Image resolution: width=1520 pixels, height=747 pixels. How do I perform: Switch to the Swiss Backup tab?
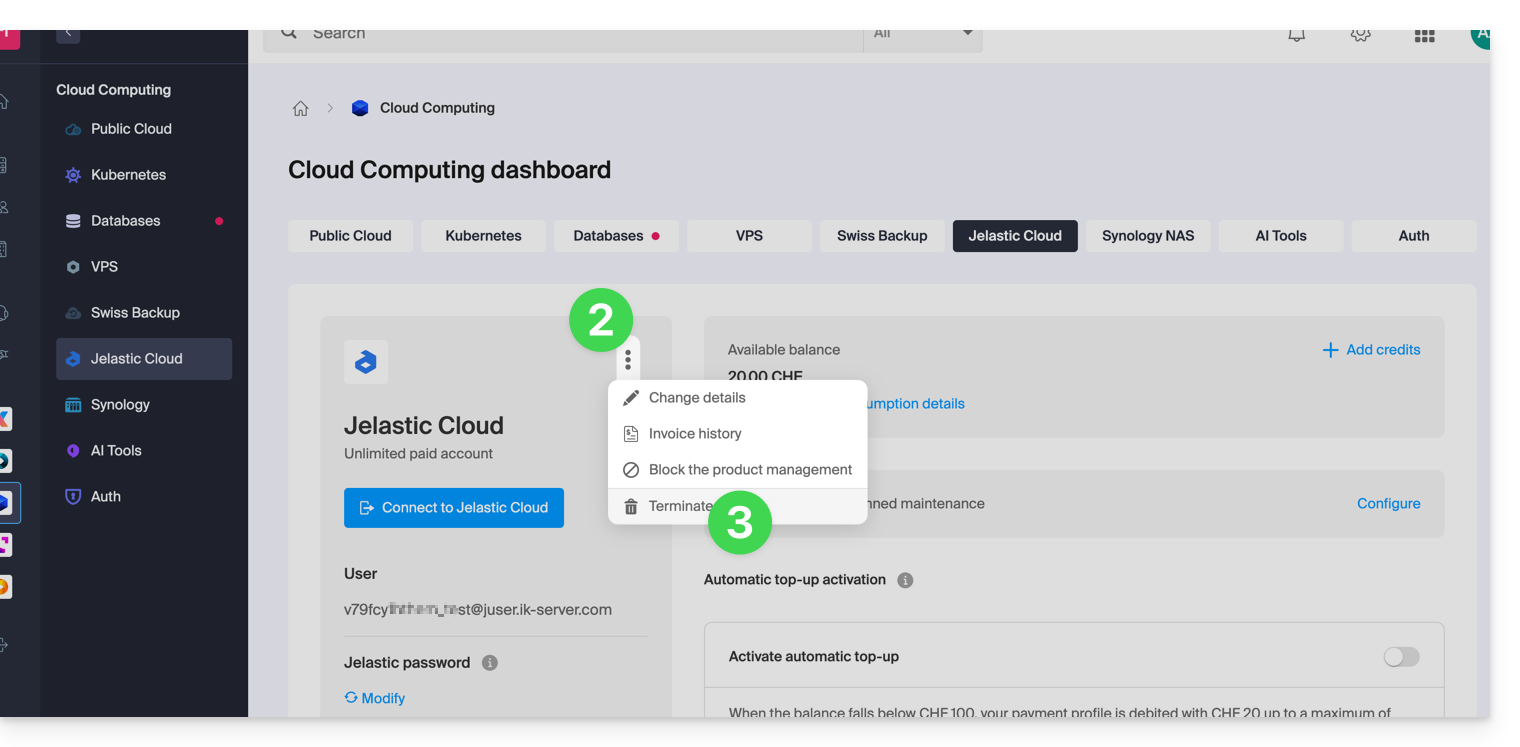(x=881, y=236)
